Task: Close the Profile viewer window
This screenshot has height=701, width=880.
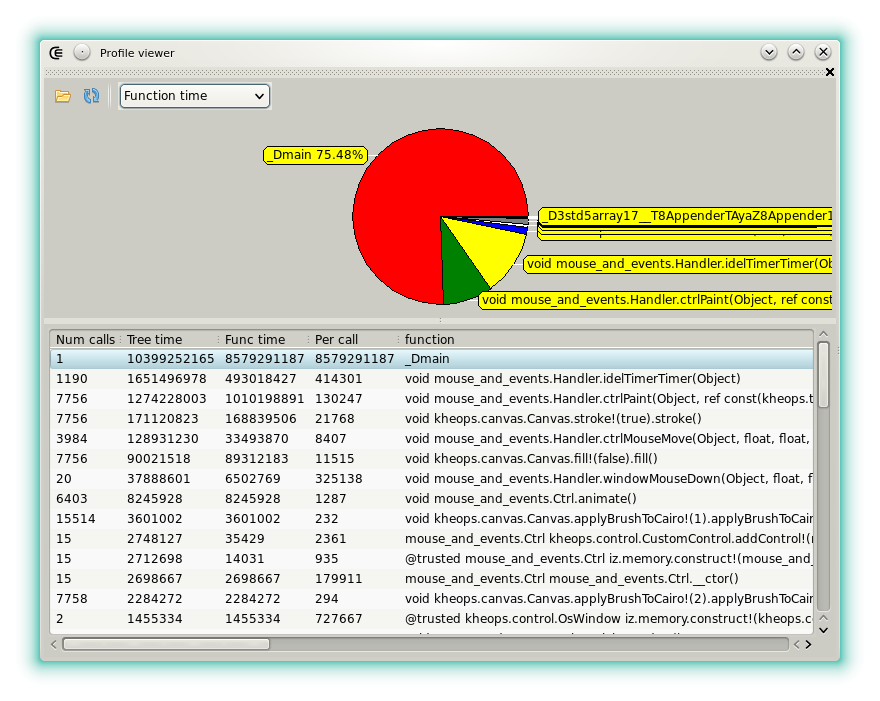Action: (x=823, y=52)
